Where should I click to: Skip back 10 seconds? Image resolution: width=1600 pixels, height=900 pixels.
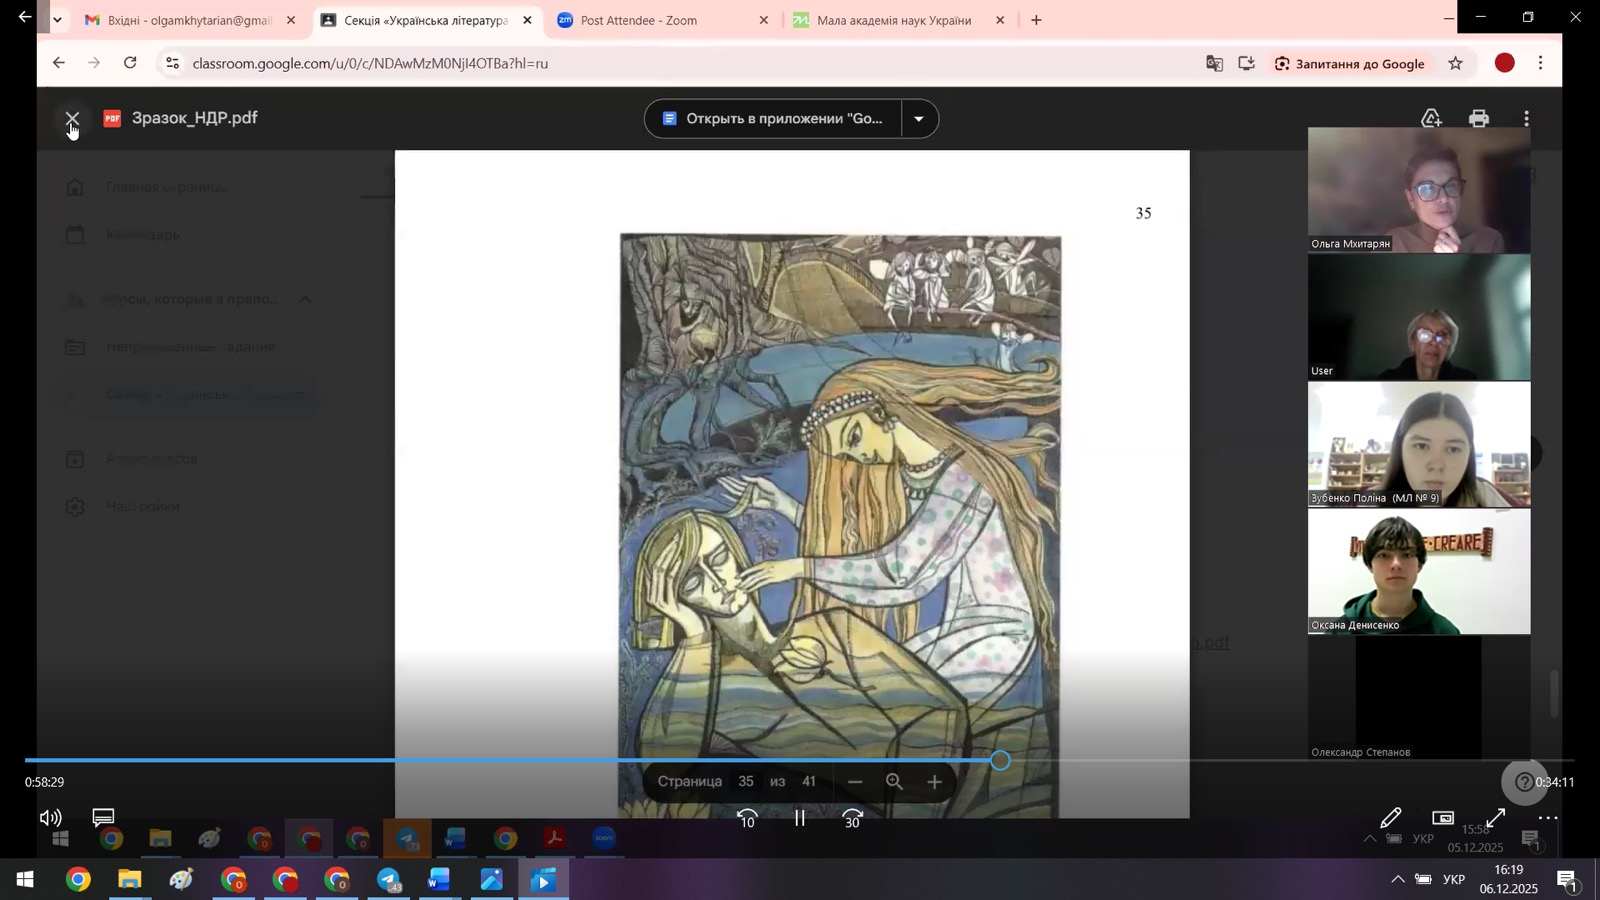coord(747,819)
